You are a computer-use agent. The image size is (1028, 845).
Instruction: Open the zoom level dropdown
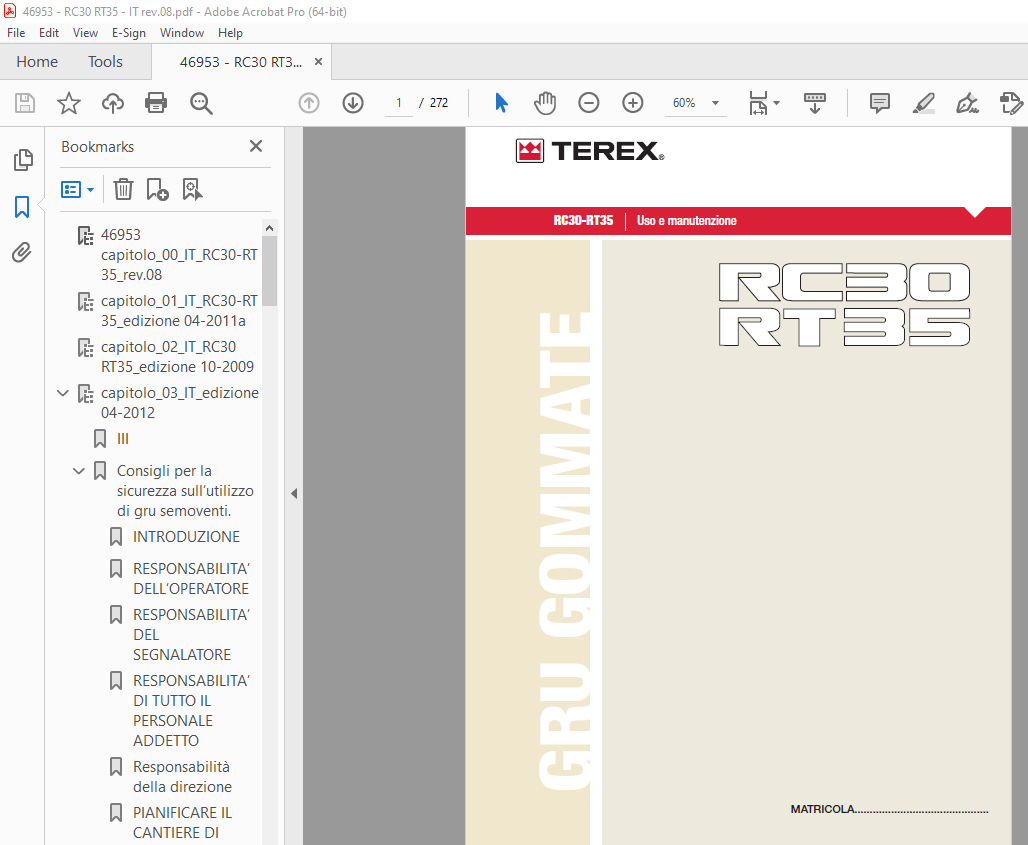[715, 103]
